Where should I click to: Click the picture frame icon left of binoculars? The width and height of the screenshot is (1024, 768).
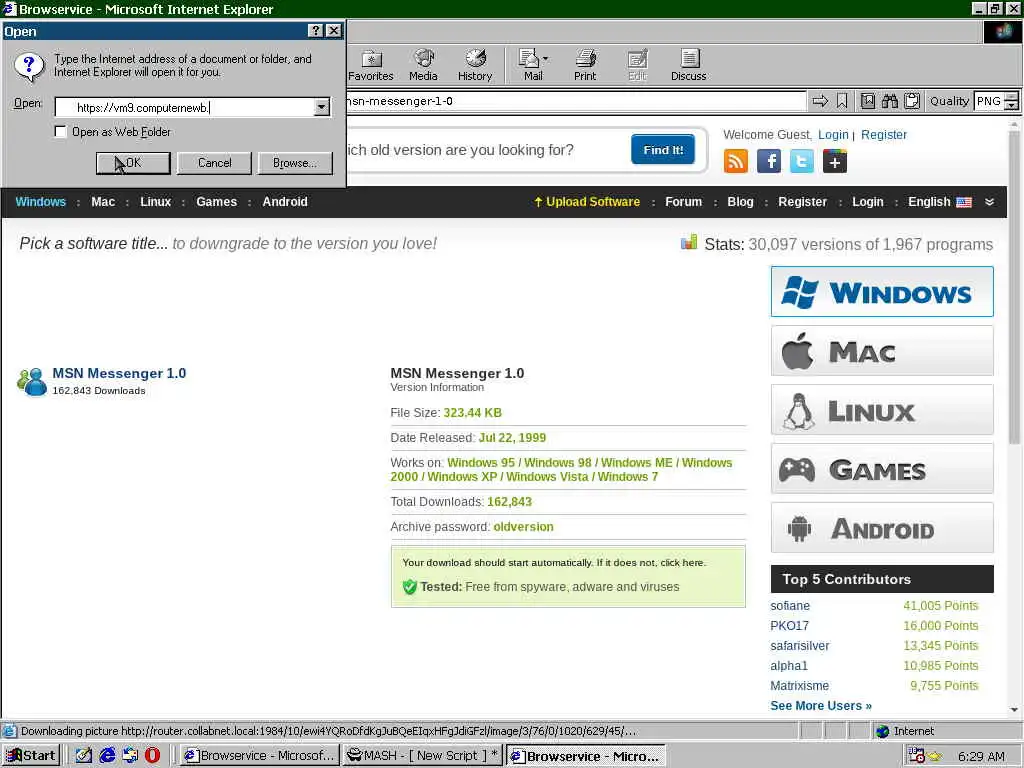coord(867,101)
